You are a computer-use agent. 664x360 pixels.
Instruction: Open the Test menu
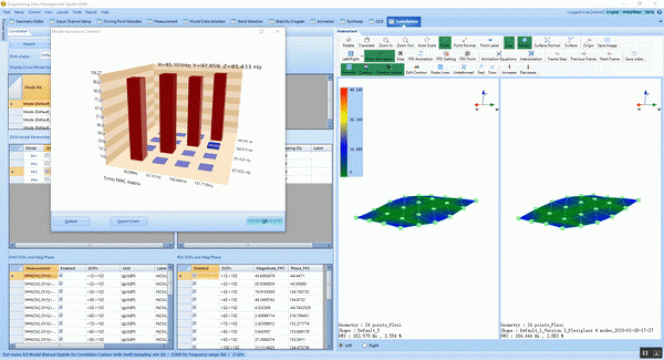click(x=6, y=12)
